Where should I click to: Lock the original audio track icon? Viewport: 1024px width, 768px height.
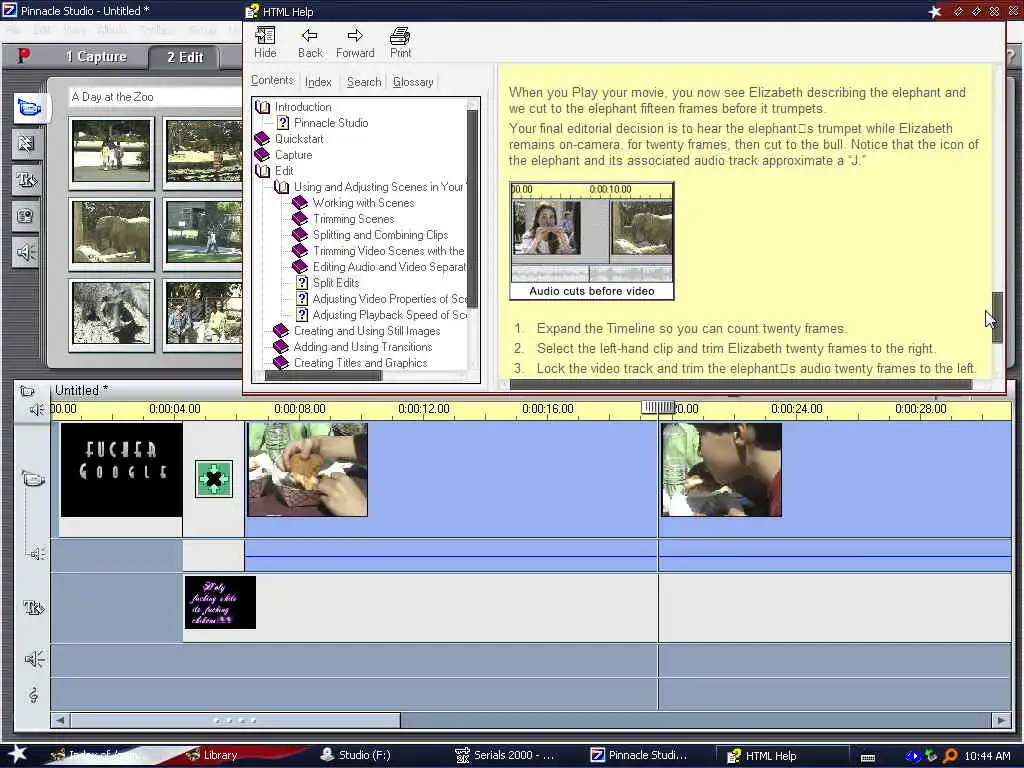click(37, 554)
